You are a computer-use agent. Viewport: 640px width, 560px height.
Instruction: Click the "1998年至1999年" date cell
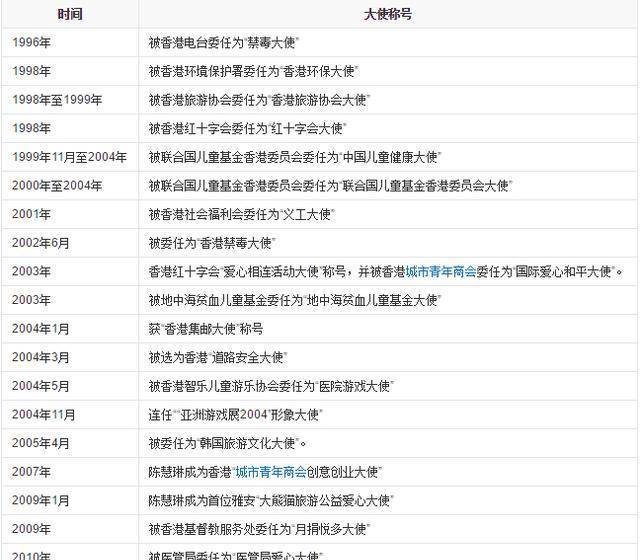click(57, 100)
